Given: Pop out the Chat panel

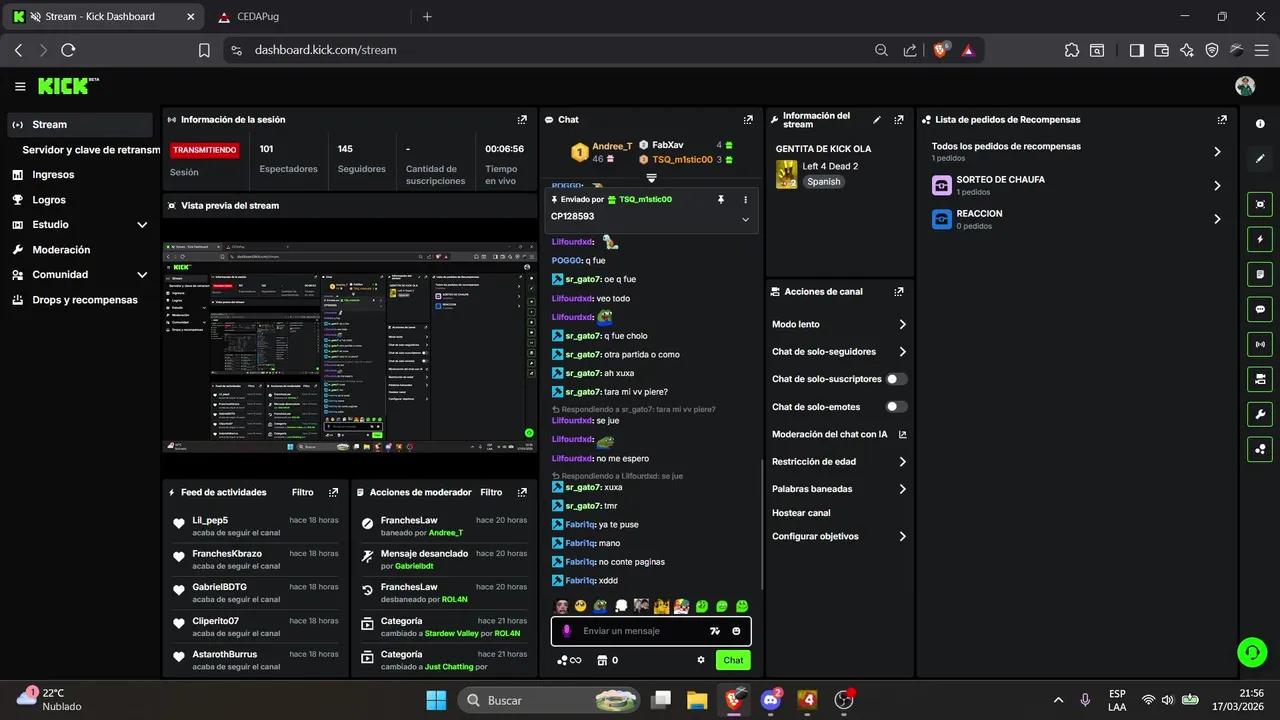Looking at the screenshot, I should 748,120.
